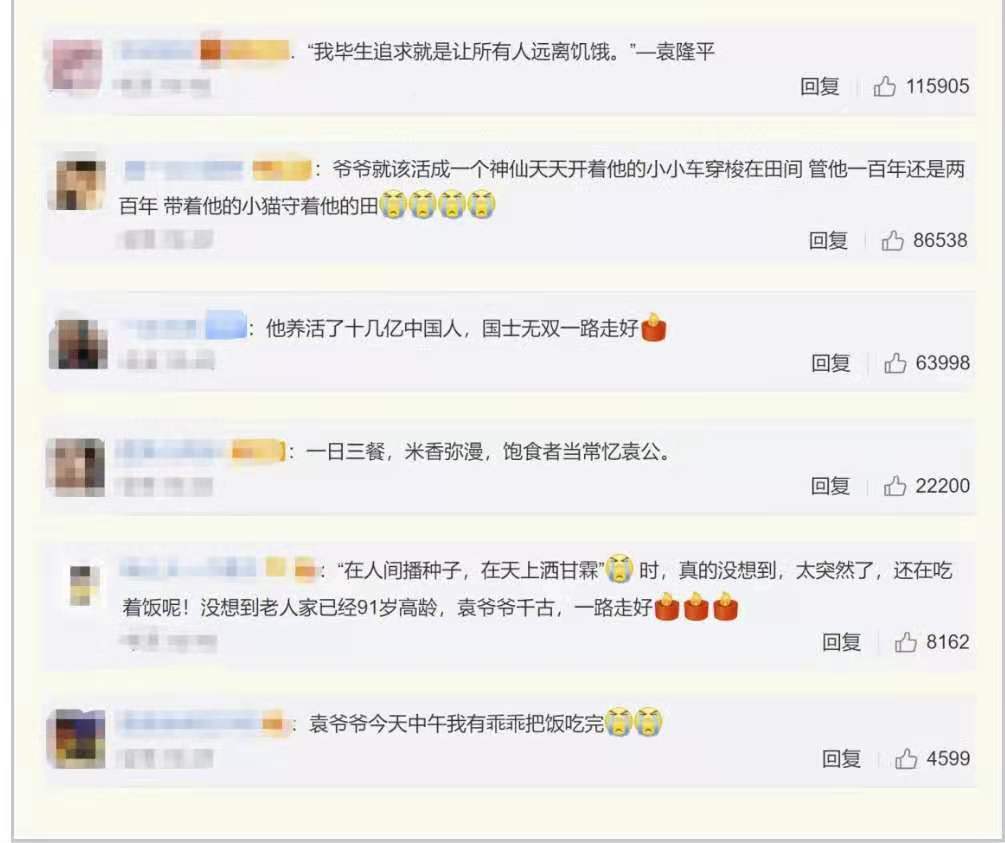Open the first commenter's pink avatar
Image resolution: width=1005 pixels, height=843 pixels.
tap(76, 65)
